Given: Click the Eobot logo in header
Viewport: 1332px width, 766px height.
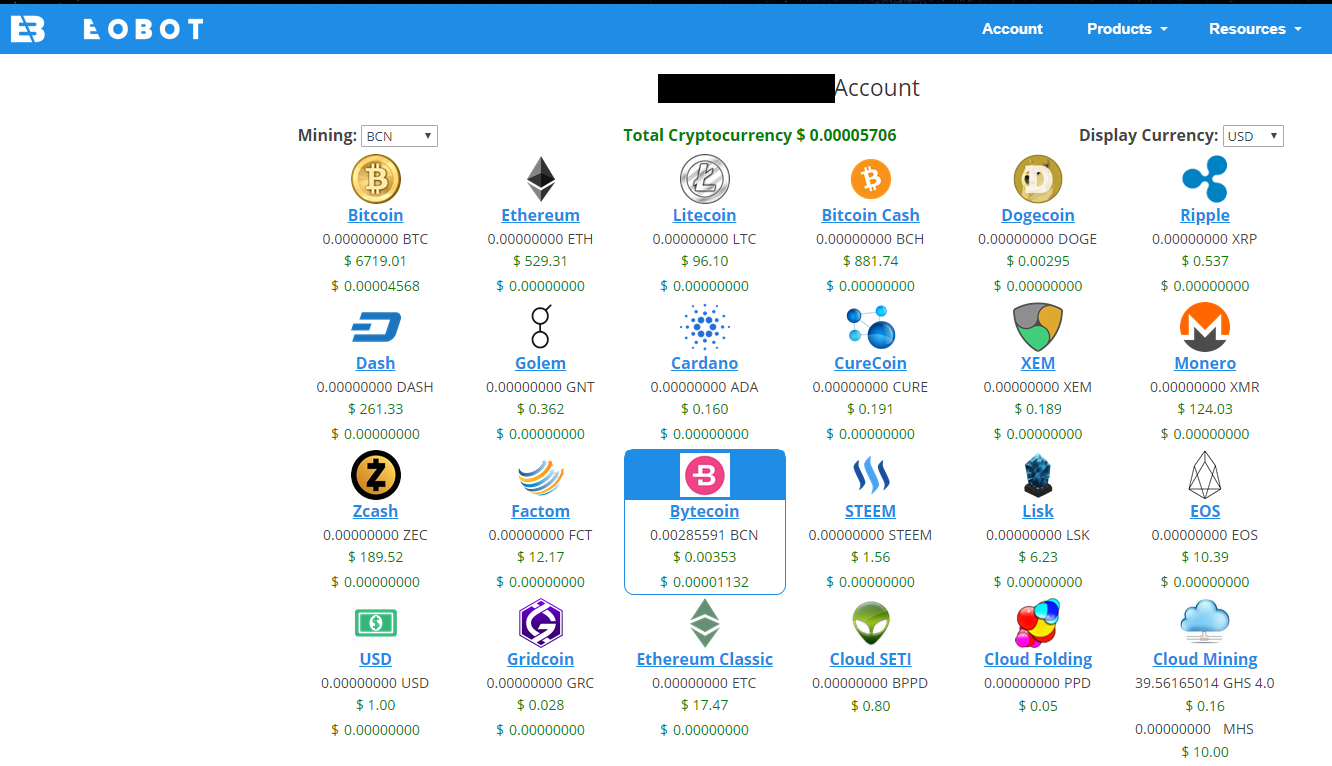Looking at the screenshot, I should tap(107, 29).
